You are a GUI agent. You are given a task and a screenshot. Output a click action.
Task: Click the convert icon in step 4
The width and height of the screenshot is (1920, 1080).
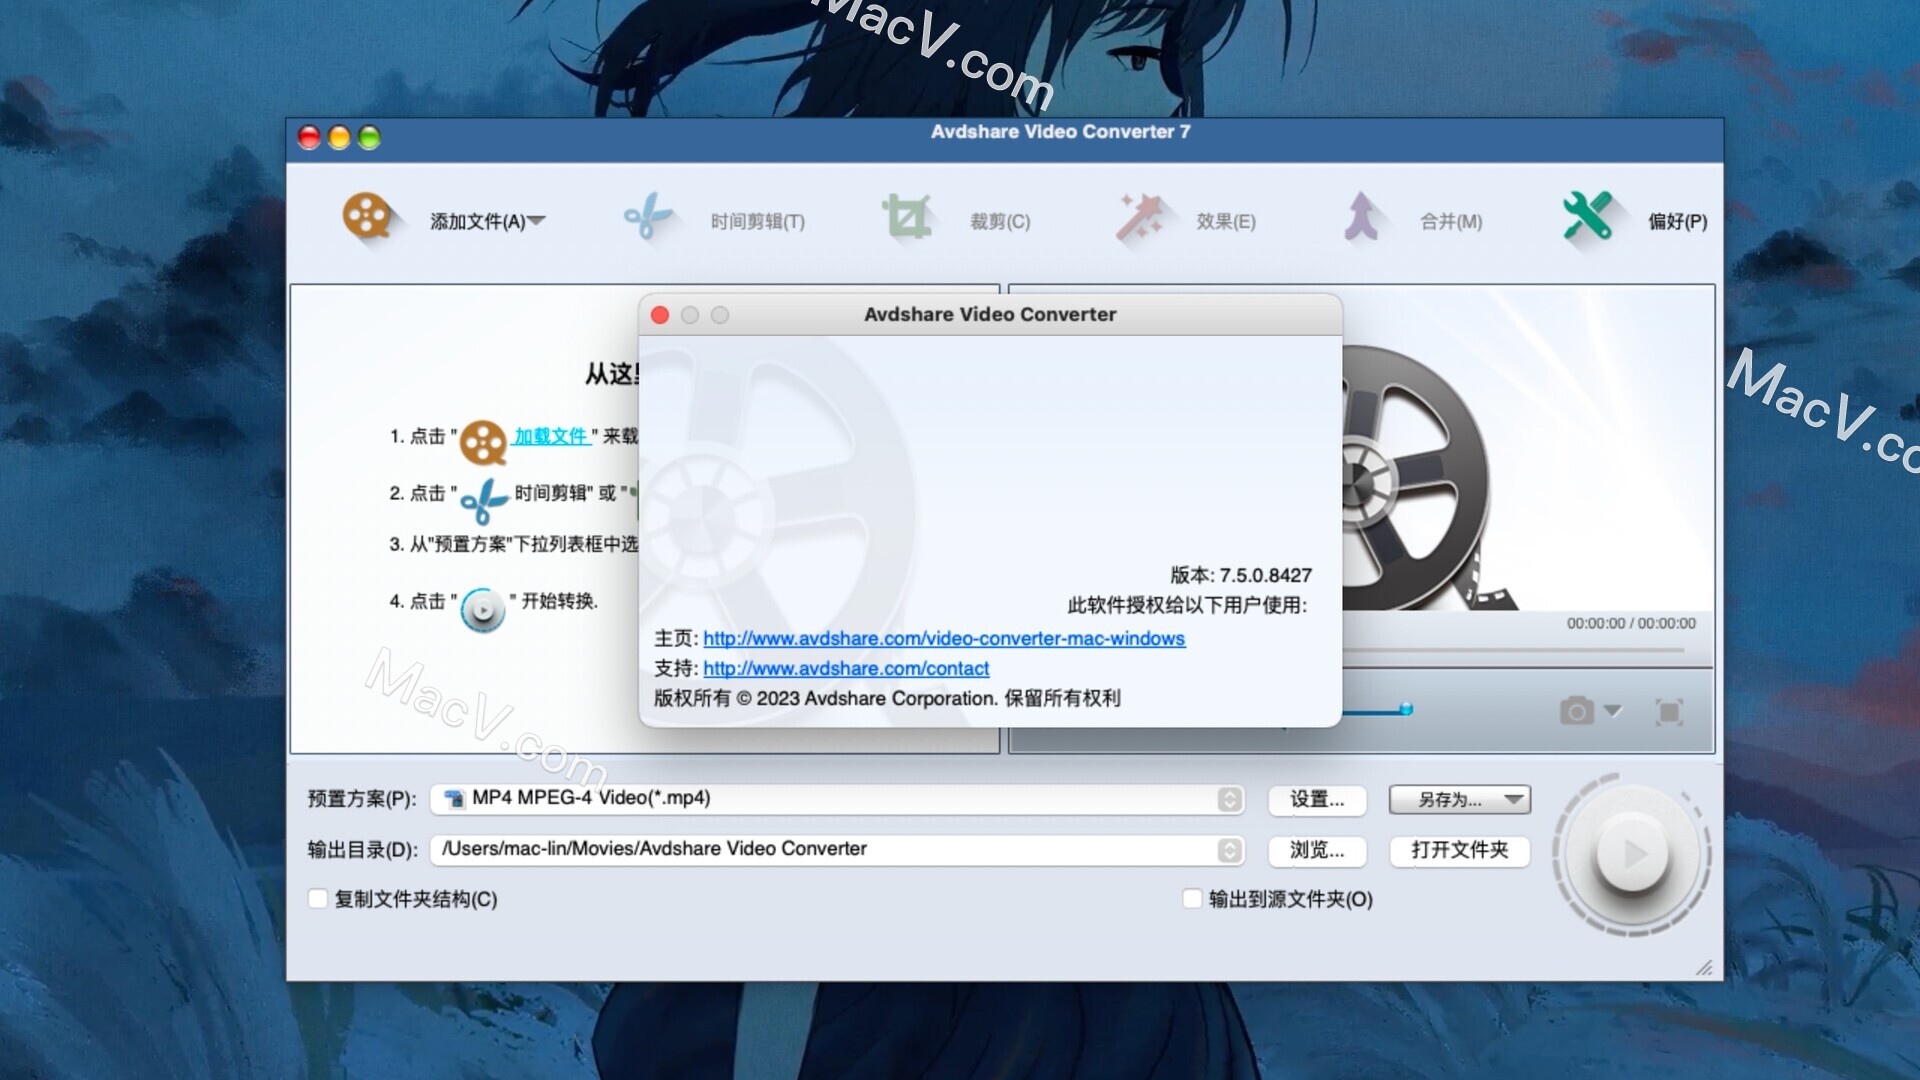pyautogui.click(x=483, y=609)
